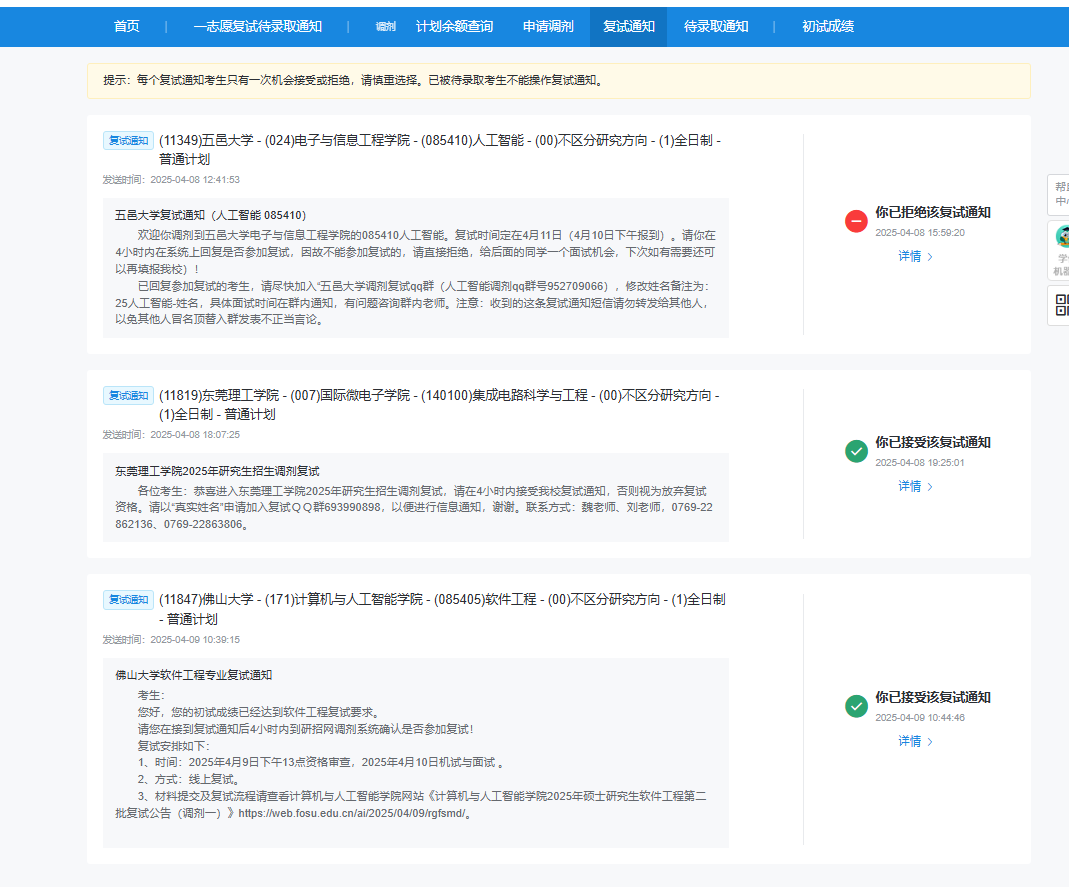Select the 复试通知 tab

click(x=629, y=27)
